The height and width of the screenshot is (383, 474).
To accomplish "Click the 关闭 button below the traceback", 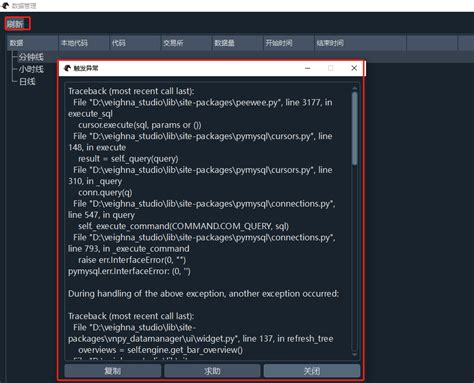I will click(x=312, y=371).
